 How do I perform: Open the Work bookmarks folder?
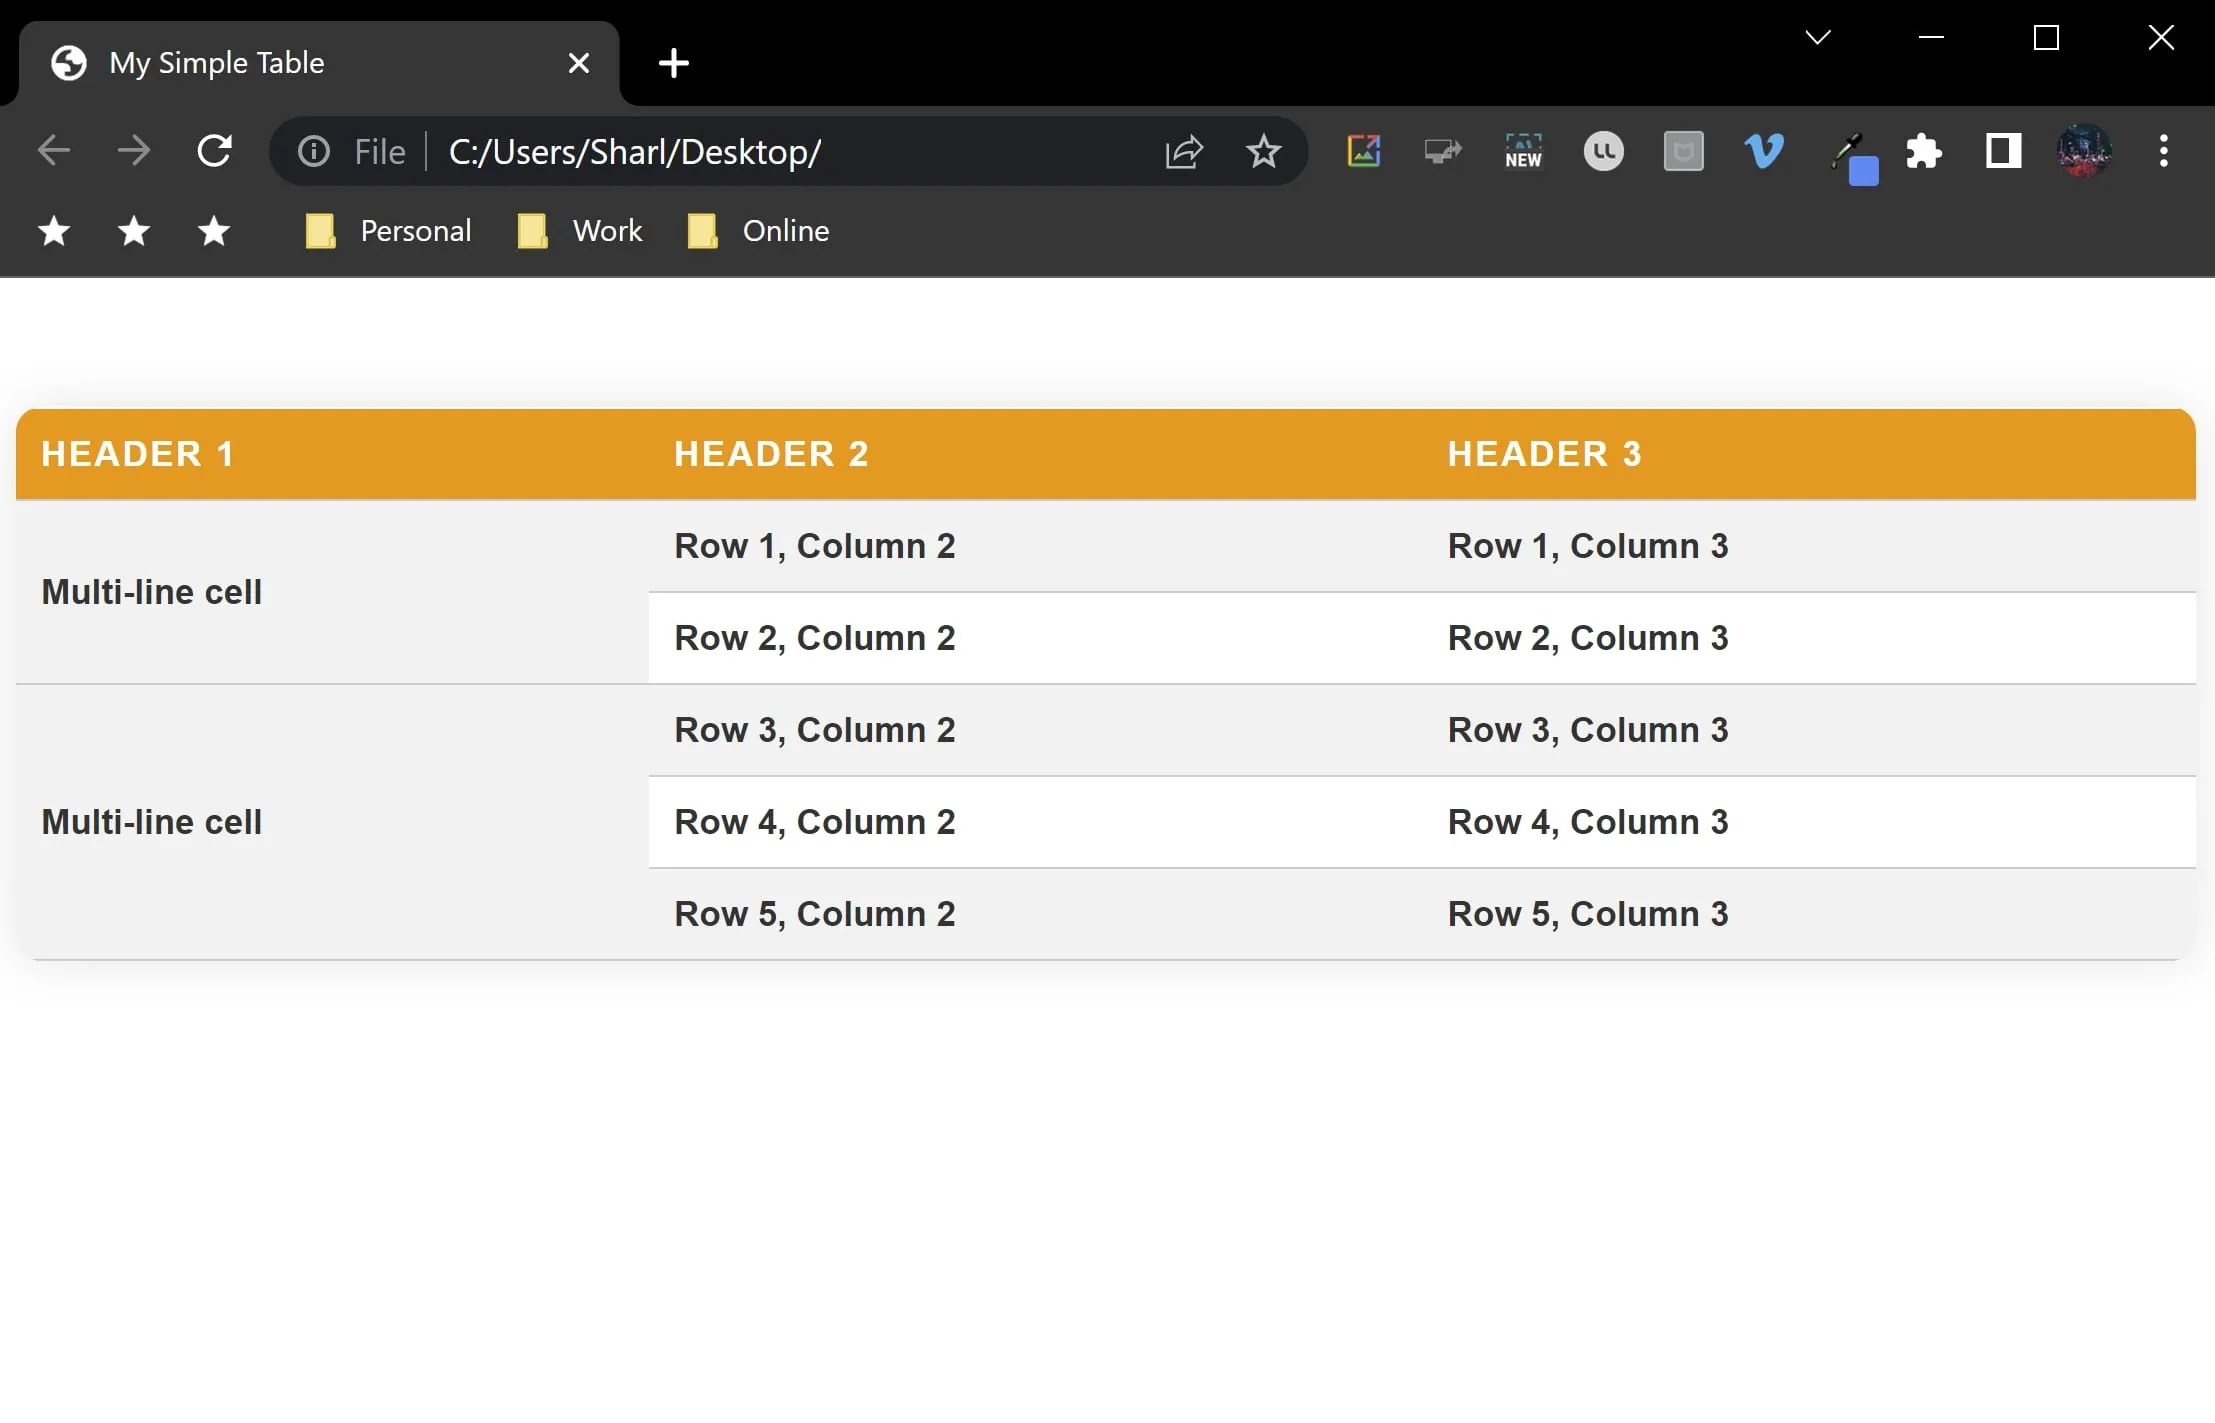(x=580, y=231)
